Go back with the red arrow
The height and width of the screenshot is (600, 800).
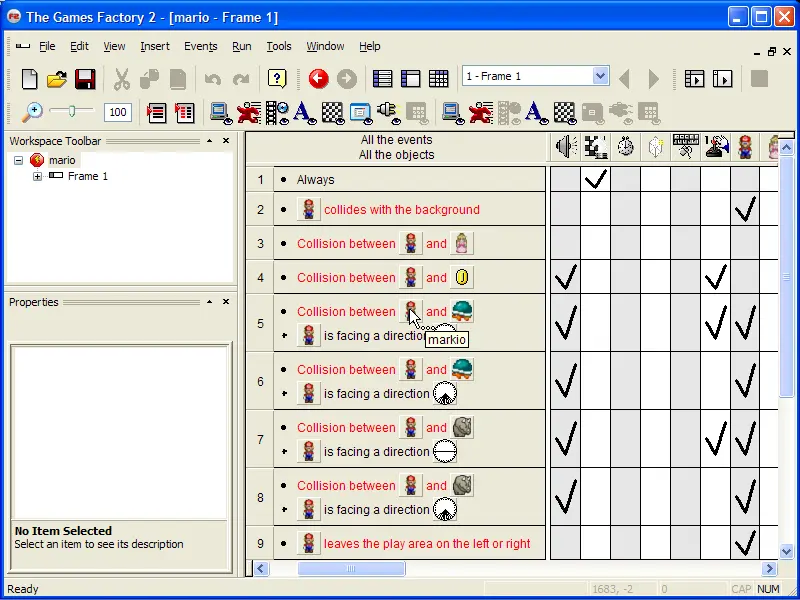(318, 79)
